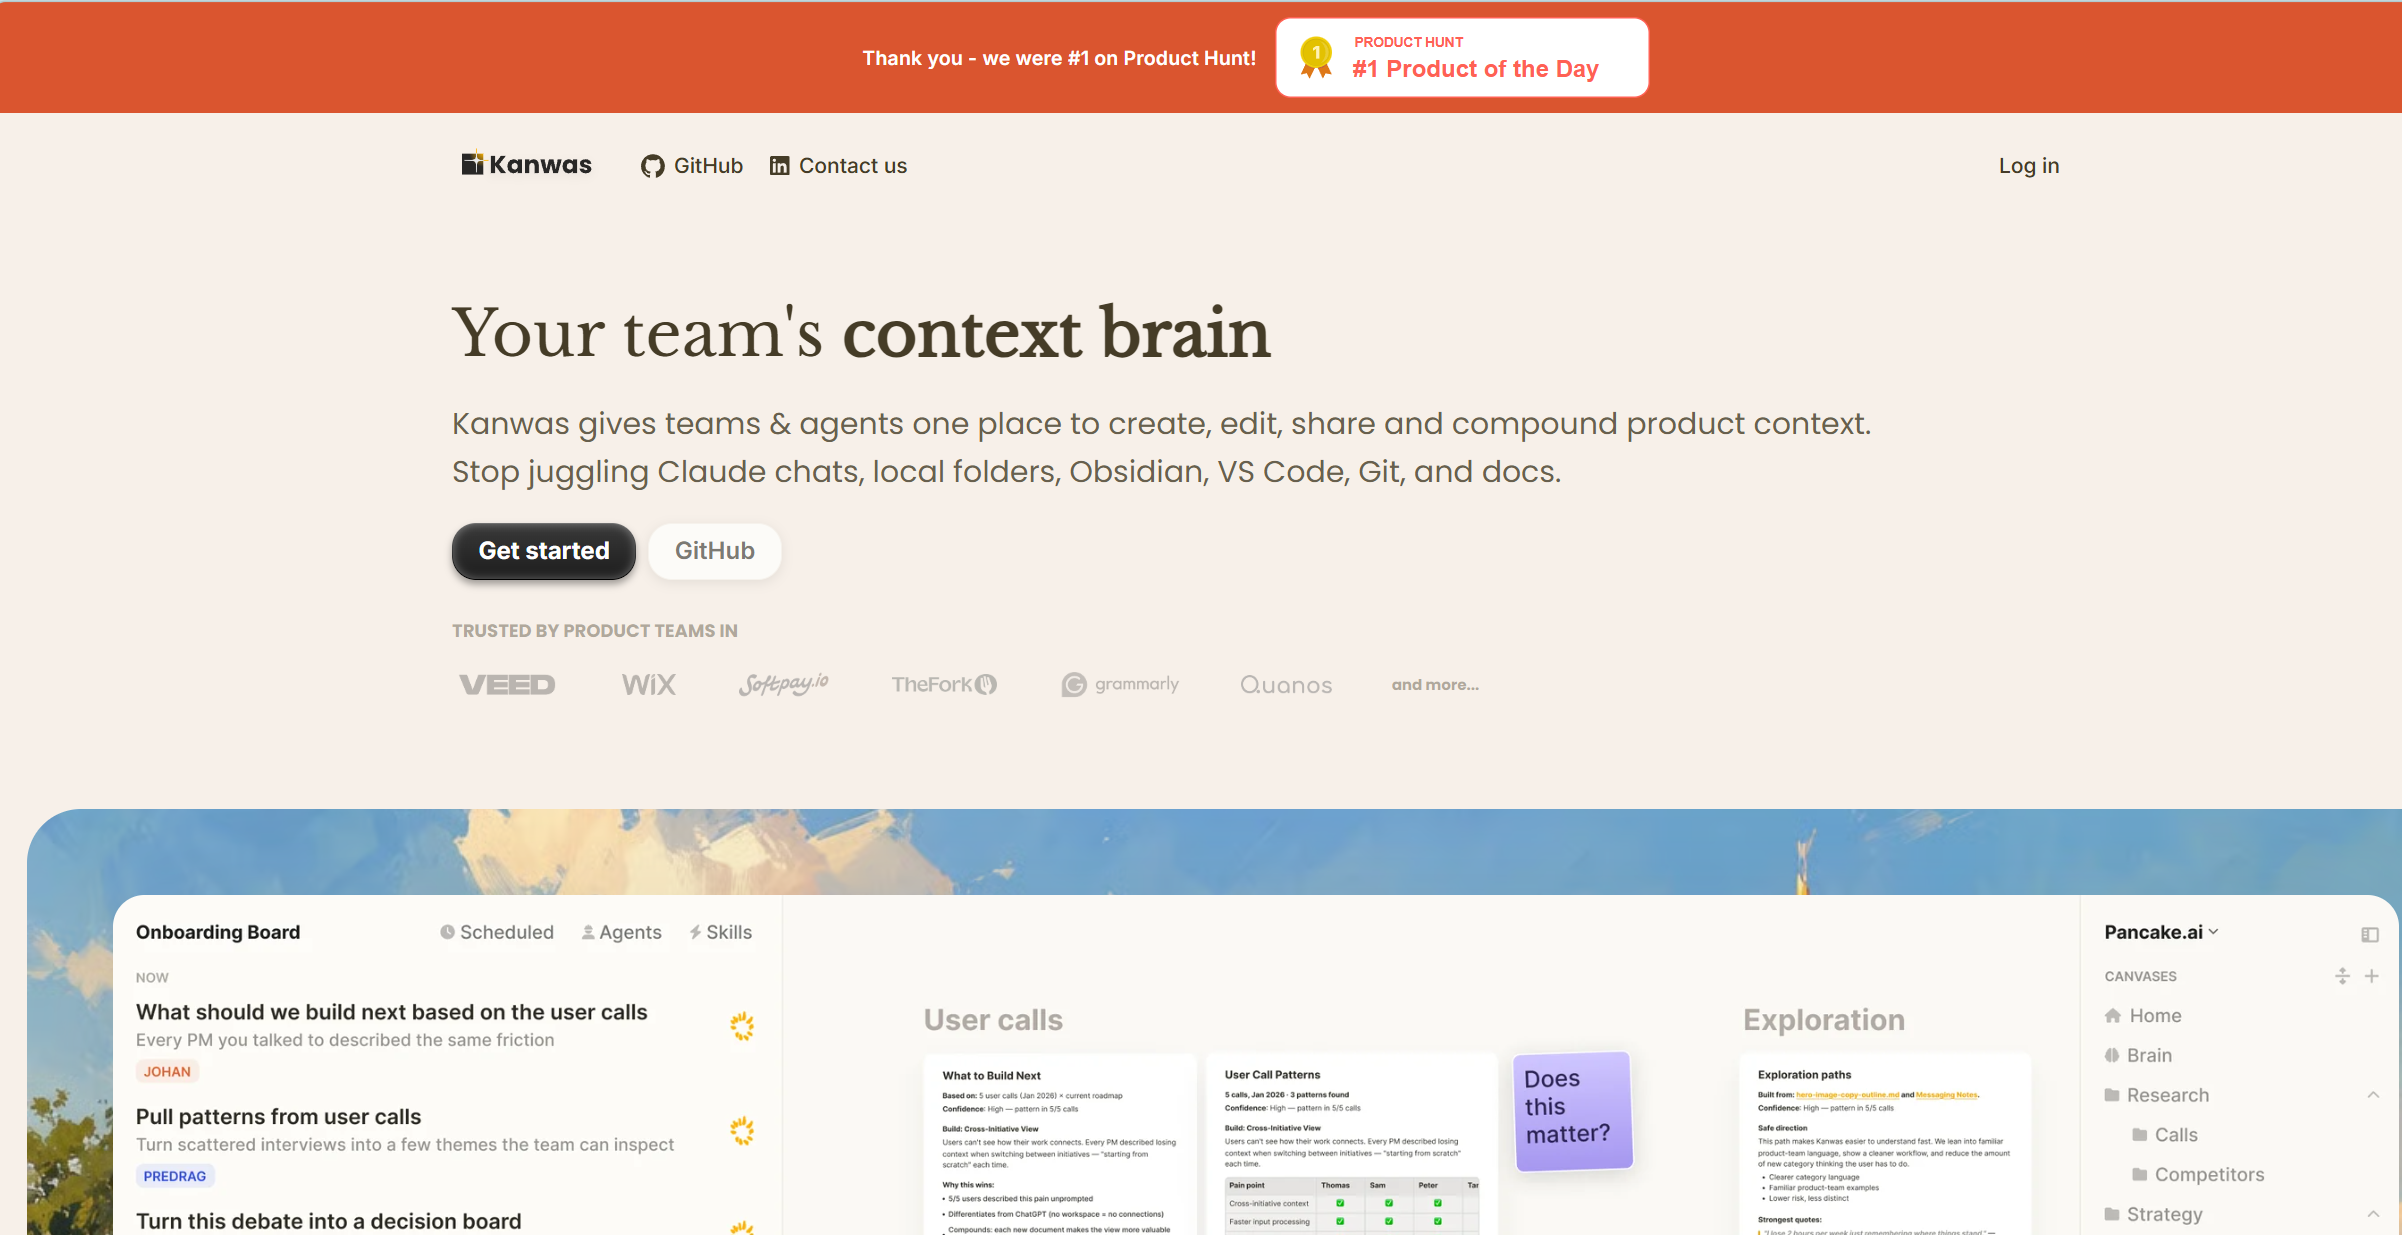
Task: Click the 'Your team's context brain' headline
Action: [861, 332]
